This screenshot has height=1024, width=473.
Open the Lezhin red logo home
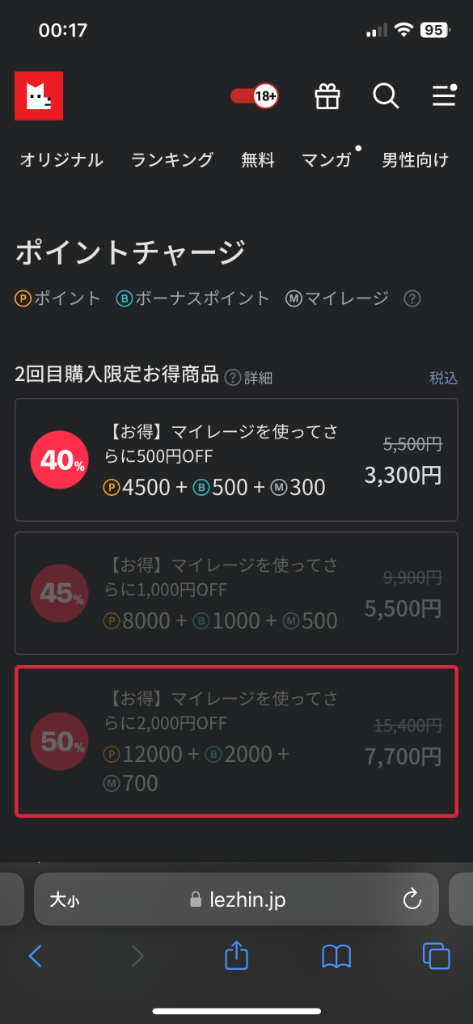[39, 96]
